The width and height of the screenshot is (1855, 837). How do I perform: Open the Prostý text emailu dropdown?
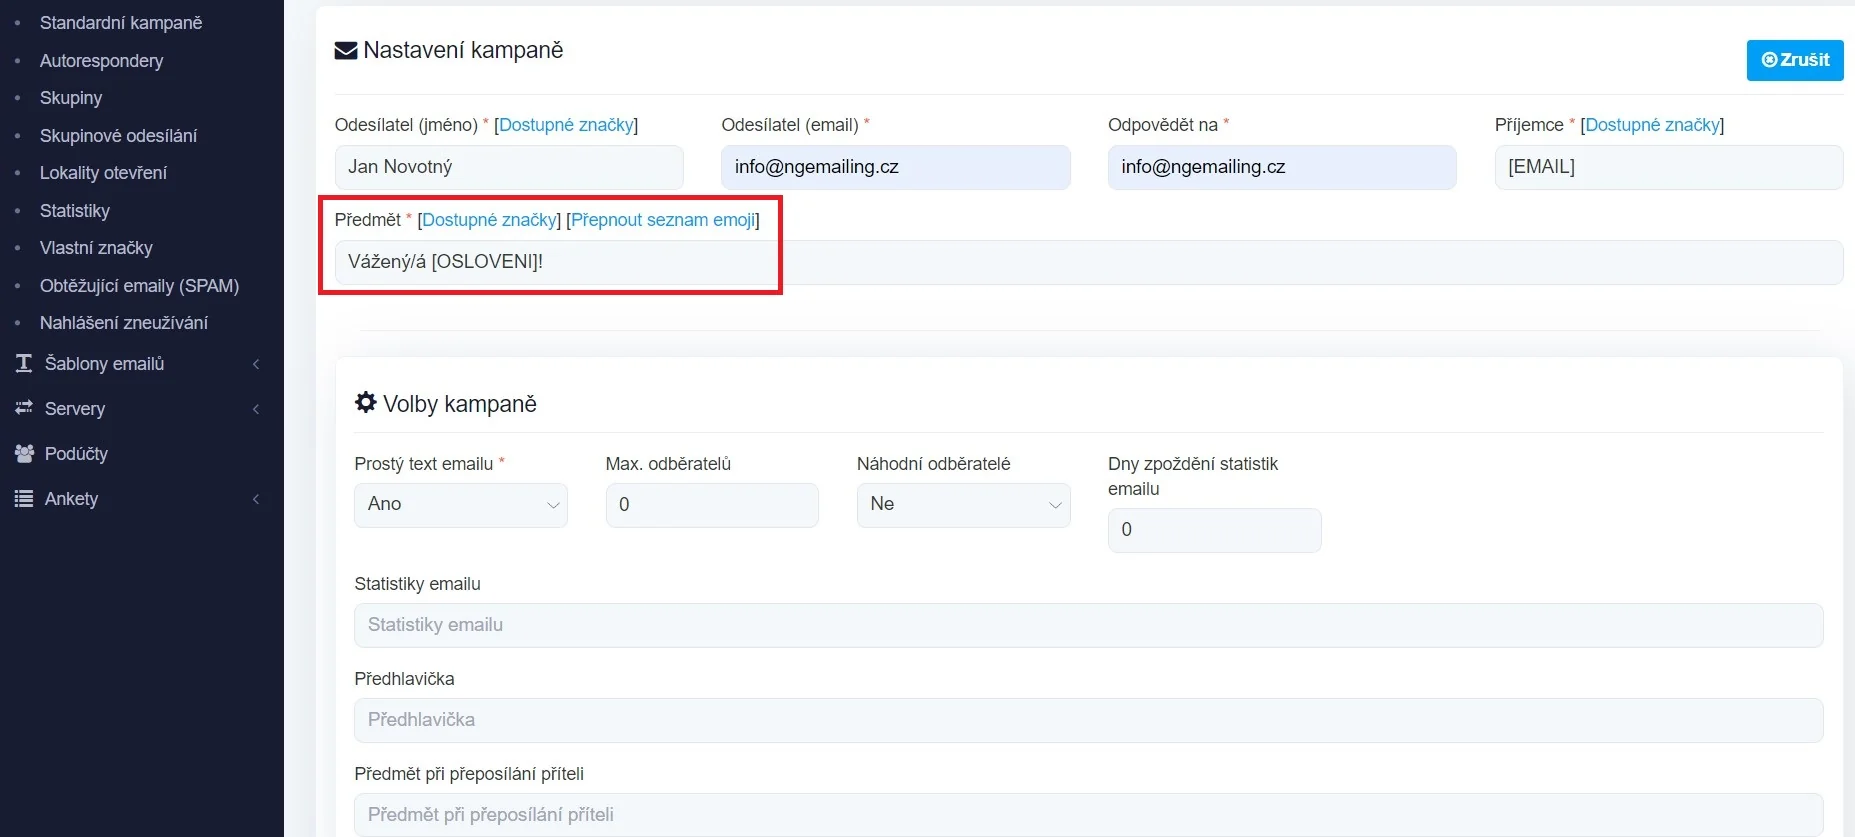click(x=460, y=505)
